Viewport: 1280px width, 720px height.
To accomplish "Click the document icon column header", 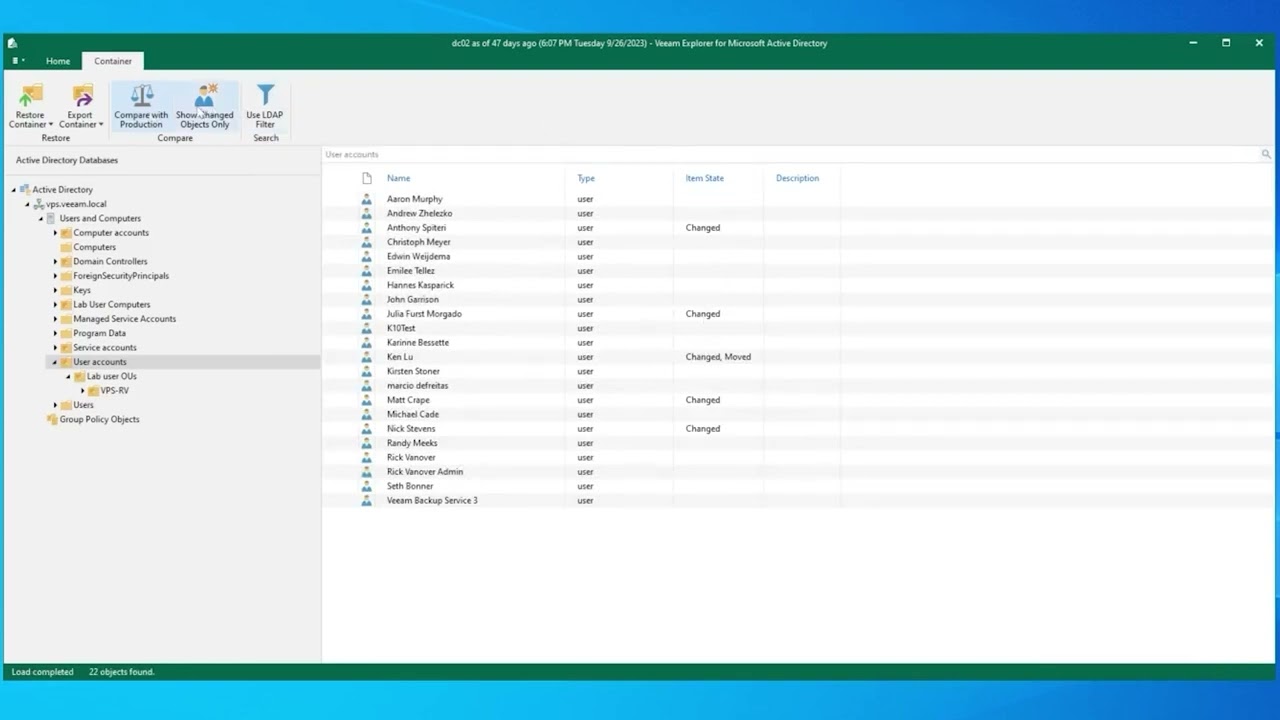I will click(367, 178).
